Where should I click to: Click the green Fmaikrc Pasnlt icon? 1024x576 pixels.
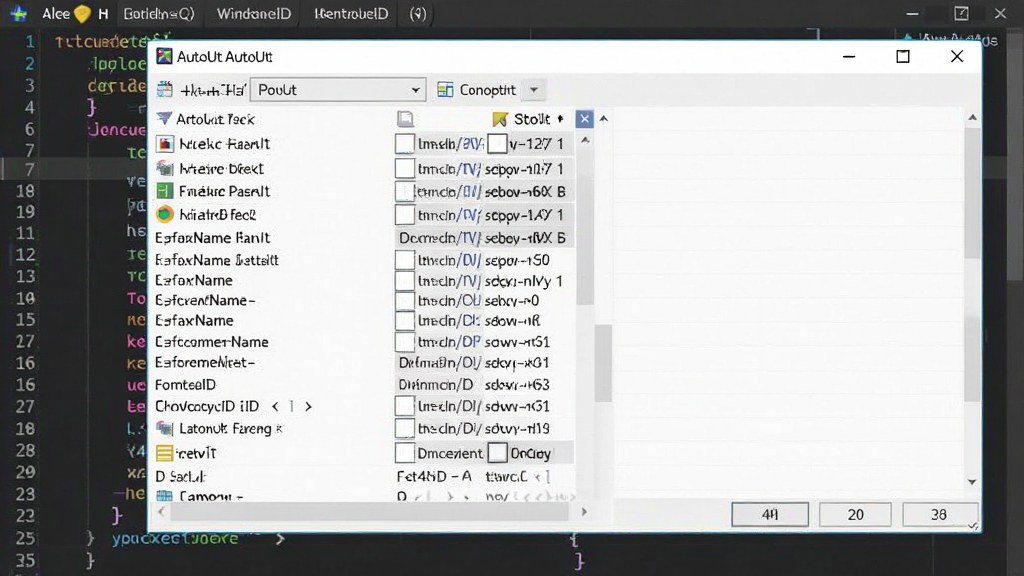[x=165, y=191]
